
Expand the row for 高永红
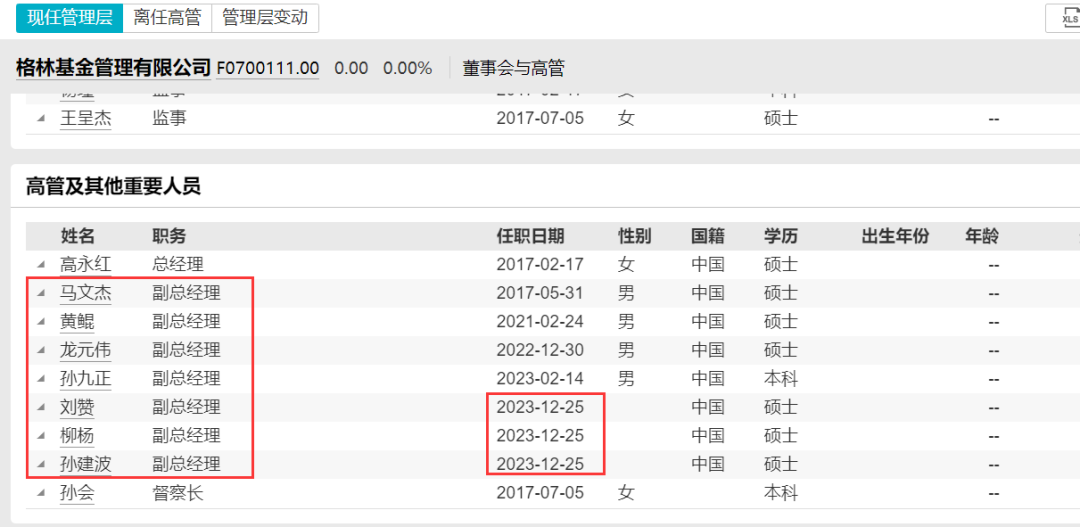[x=41, y=265]
